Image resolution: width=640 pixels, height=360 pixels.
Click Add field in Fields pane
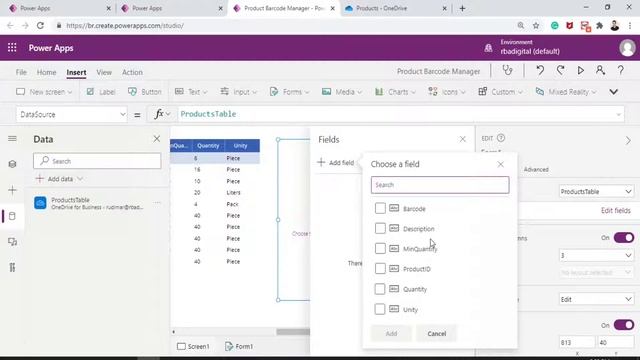pos(336,162)
